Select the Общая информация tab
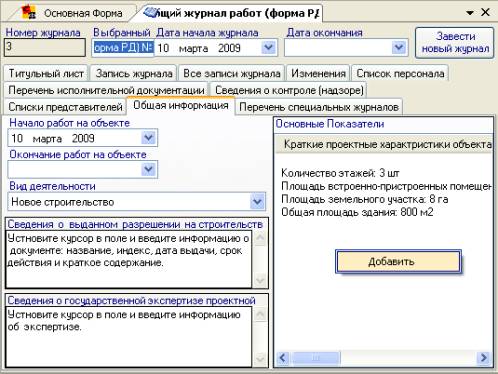The width and height of the screenshot is (498, 374). pyautogui.click(x=181, y=105)
